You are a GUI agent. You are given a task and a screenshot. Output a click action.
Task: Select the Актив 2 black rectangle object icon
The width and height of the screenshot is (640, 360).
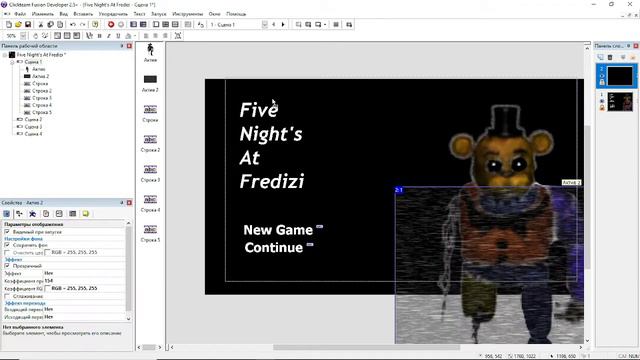click(x=150, y=79)
